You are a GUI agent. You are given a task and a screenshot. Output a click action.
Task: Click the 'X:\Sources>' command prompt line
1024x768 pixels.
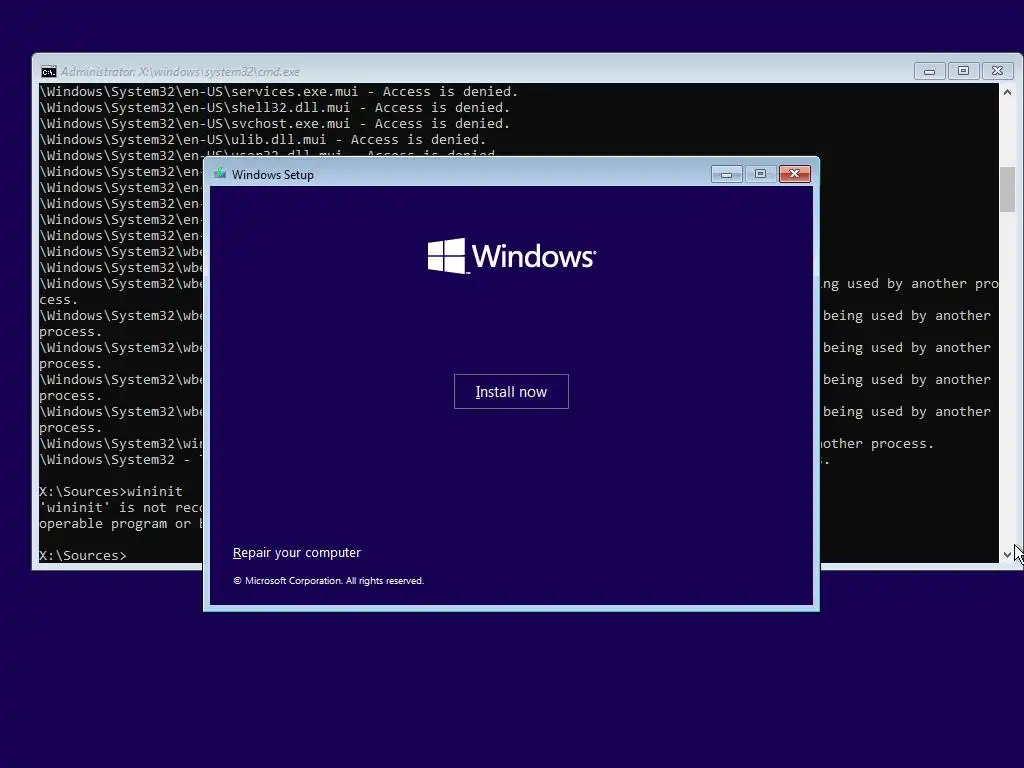tap(82, 556)
